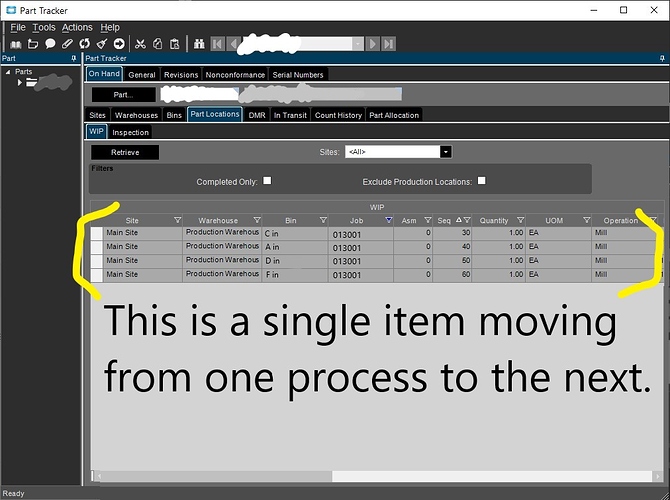Image resolution: width=670 pixels, height=500 pixels.
Task: Jump to the first record arrow
Action: click(x=217, y=44)
